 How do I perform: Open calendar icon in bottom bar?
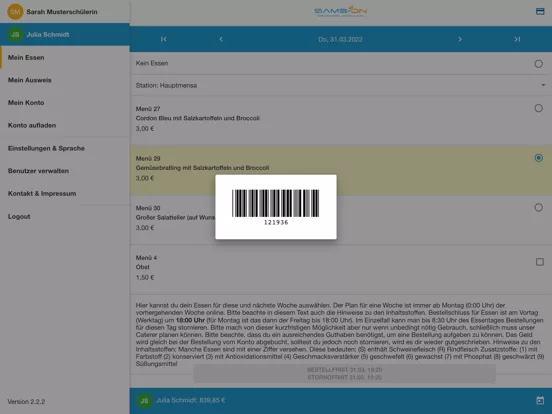pyautogui.click(x=540, y=400)
